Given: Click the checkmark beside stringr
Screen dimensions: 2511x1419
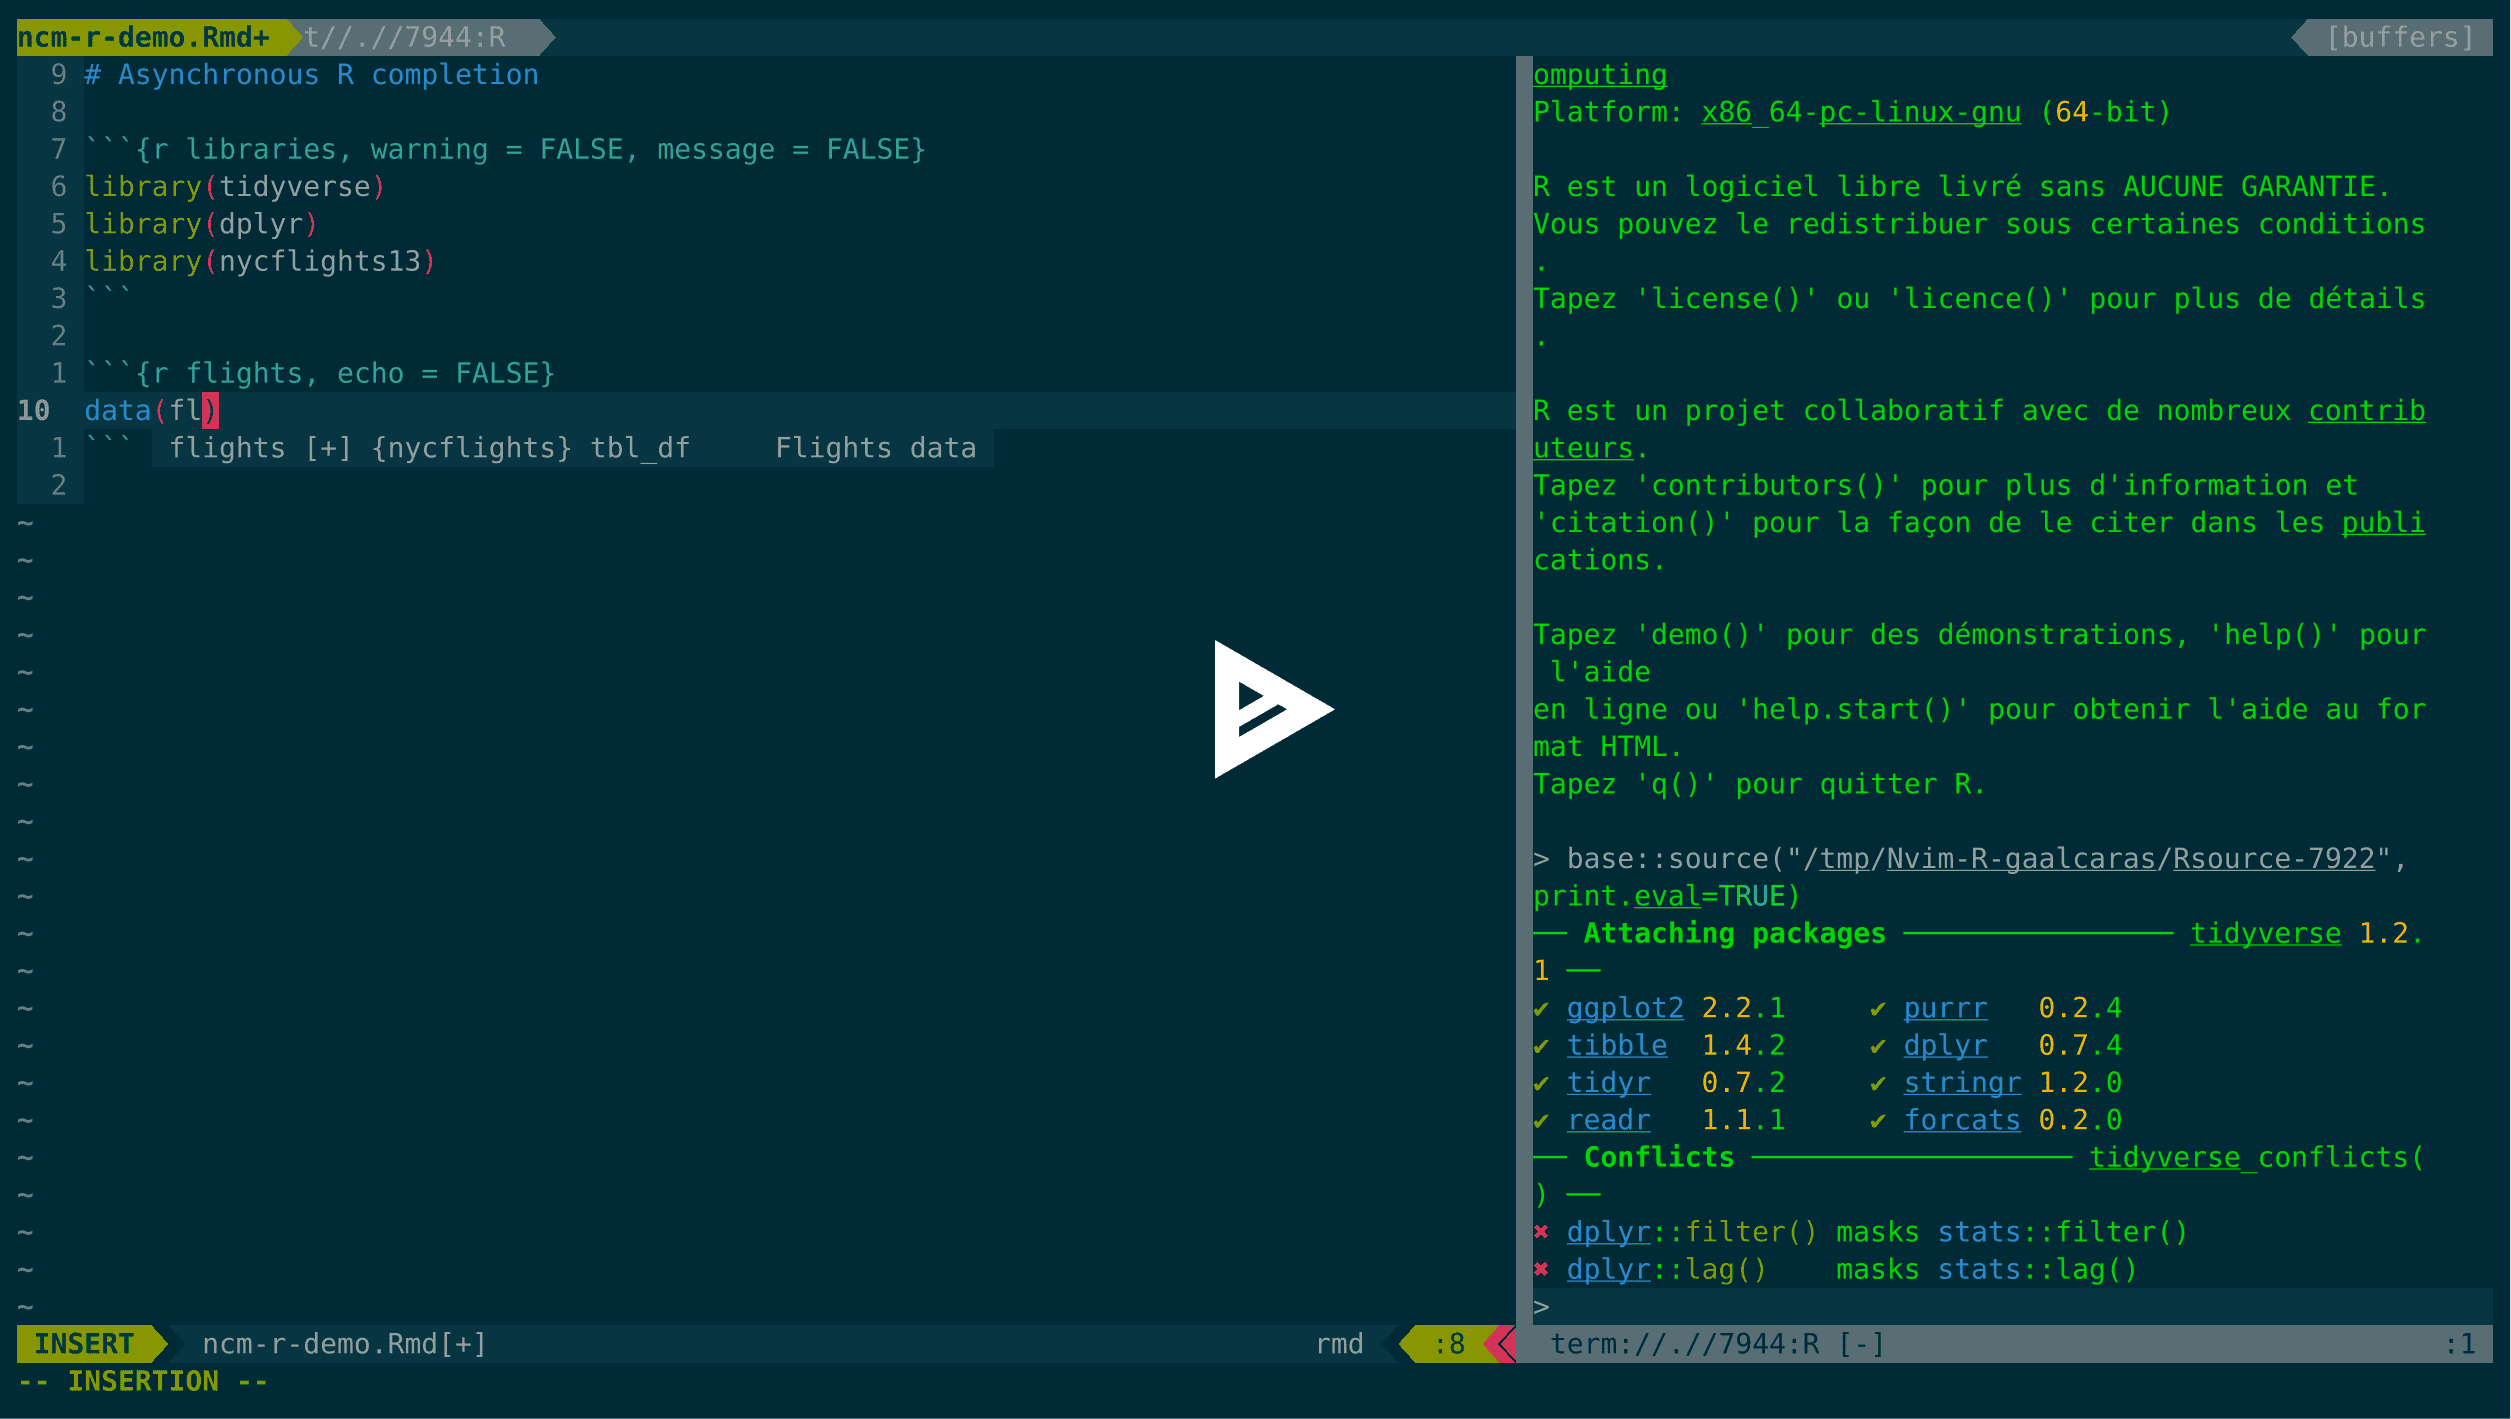Looking at the screenshot, I should 1877,1082.
